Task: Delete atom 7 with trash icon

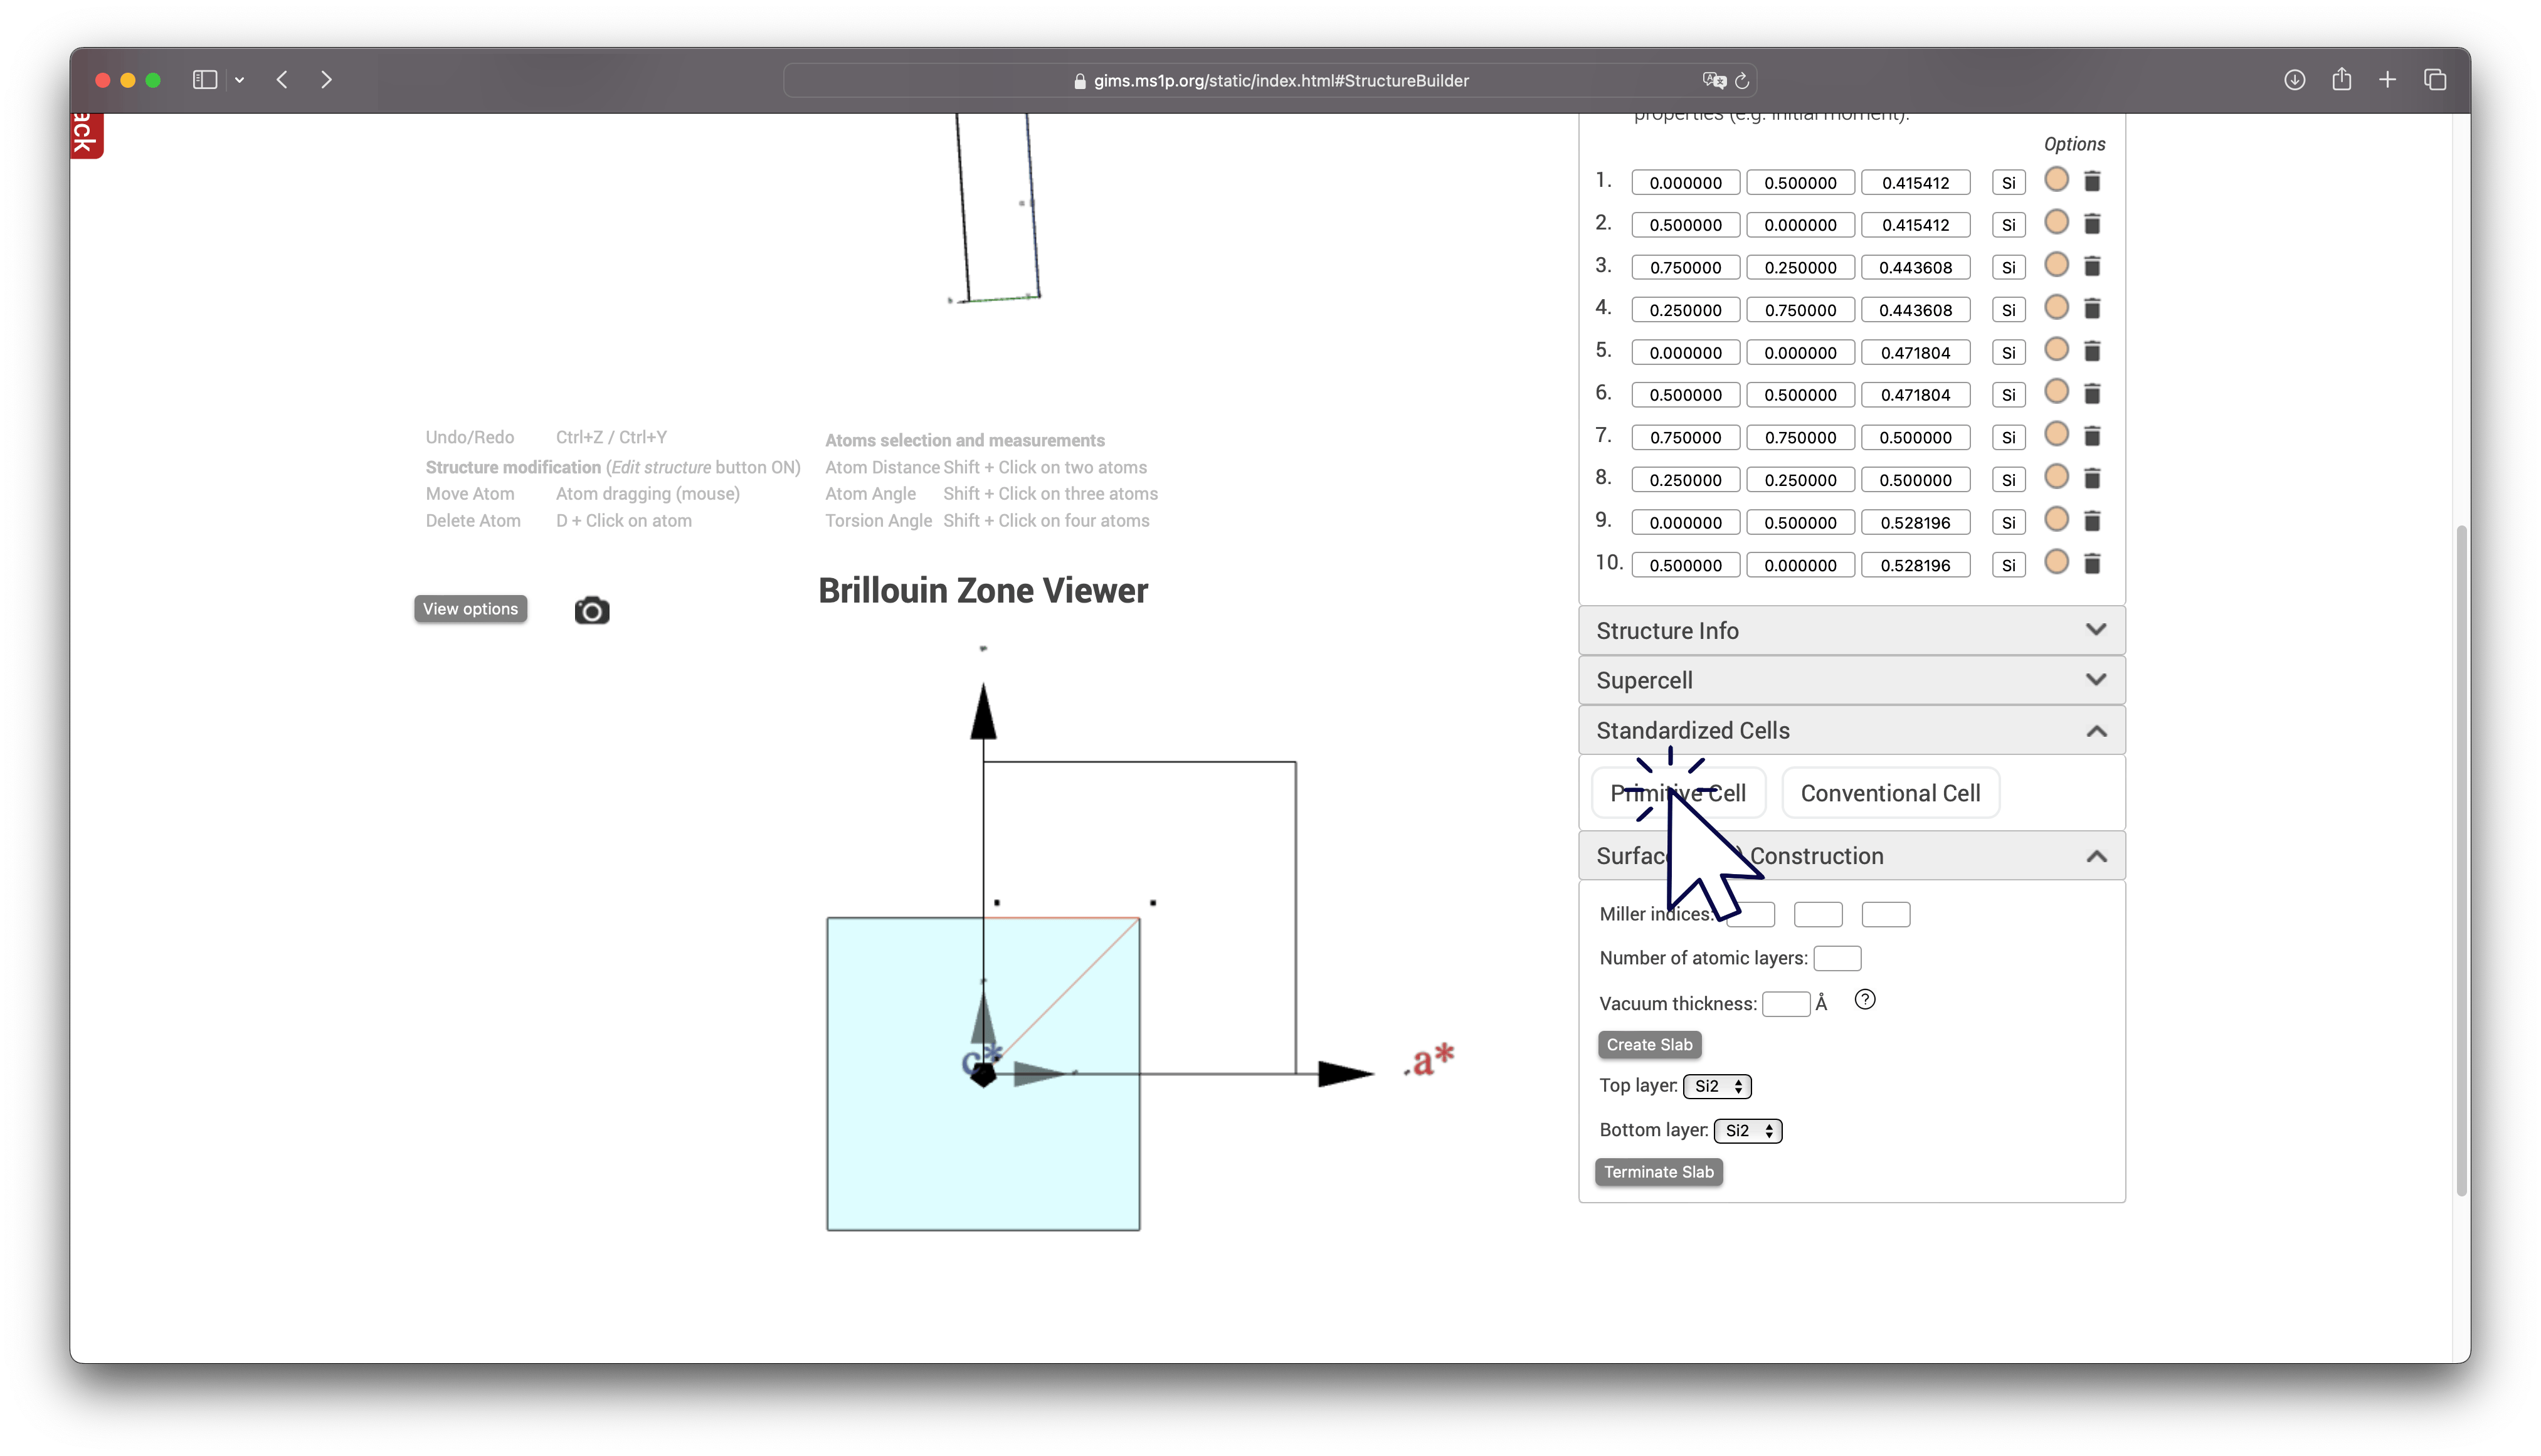Action: 2092,436
